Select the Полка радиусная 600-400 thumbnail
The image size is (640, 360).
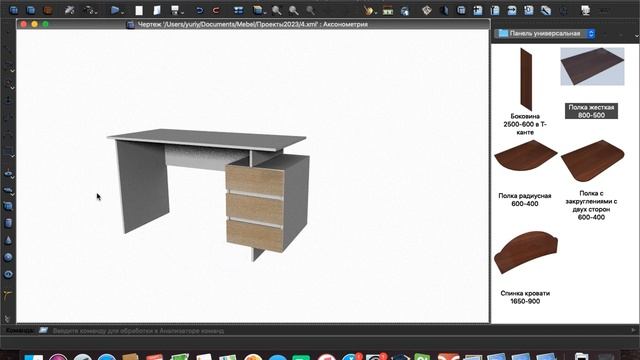tap(525, 156)
